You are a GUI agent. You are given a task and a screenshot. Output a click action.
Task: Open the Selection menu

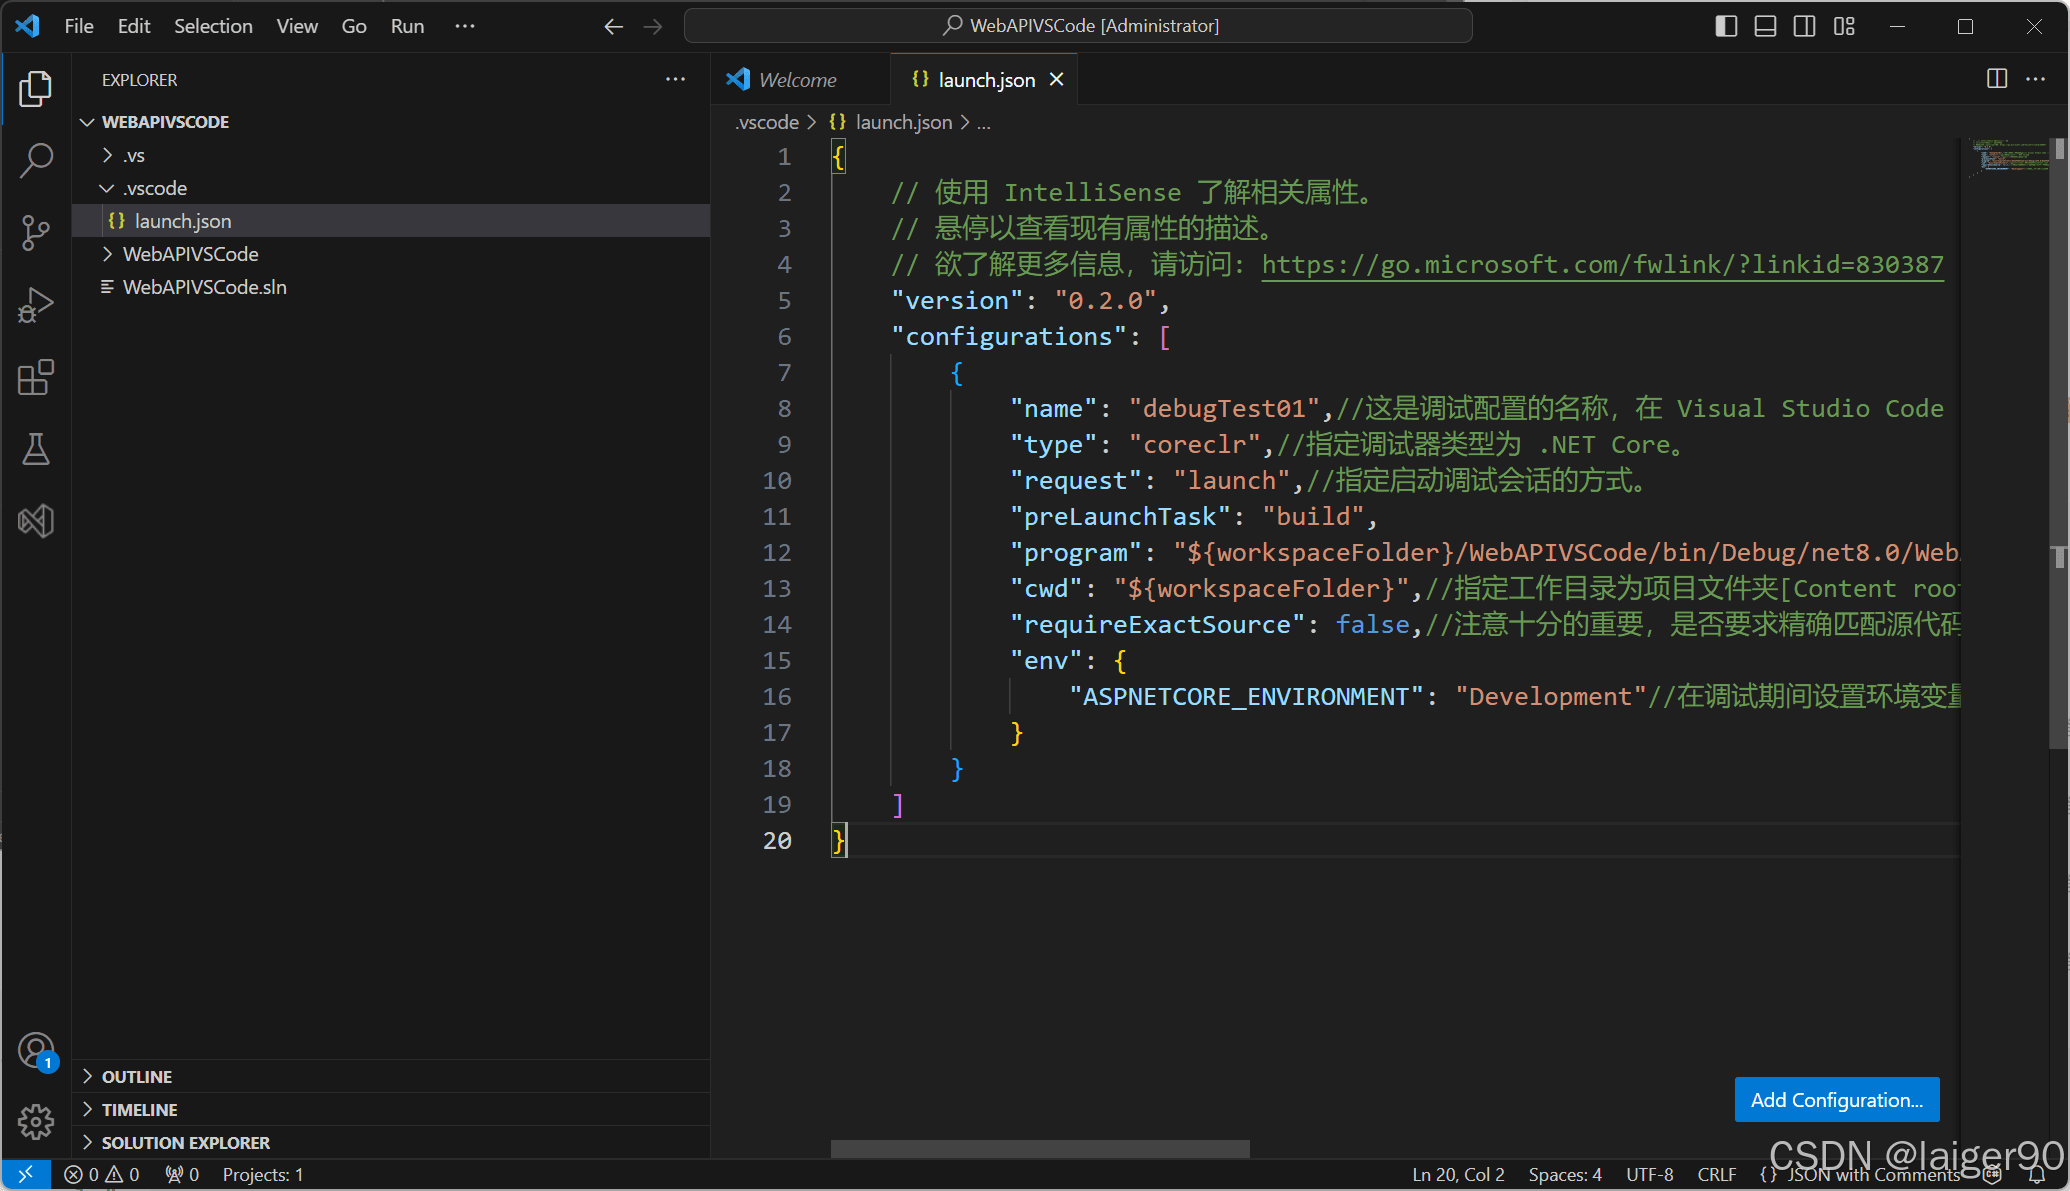click(213, 26)
